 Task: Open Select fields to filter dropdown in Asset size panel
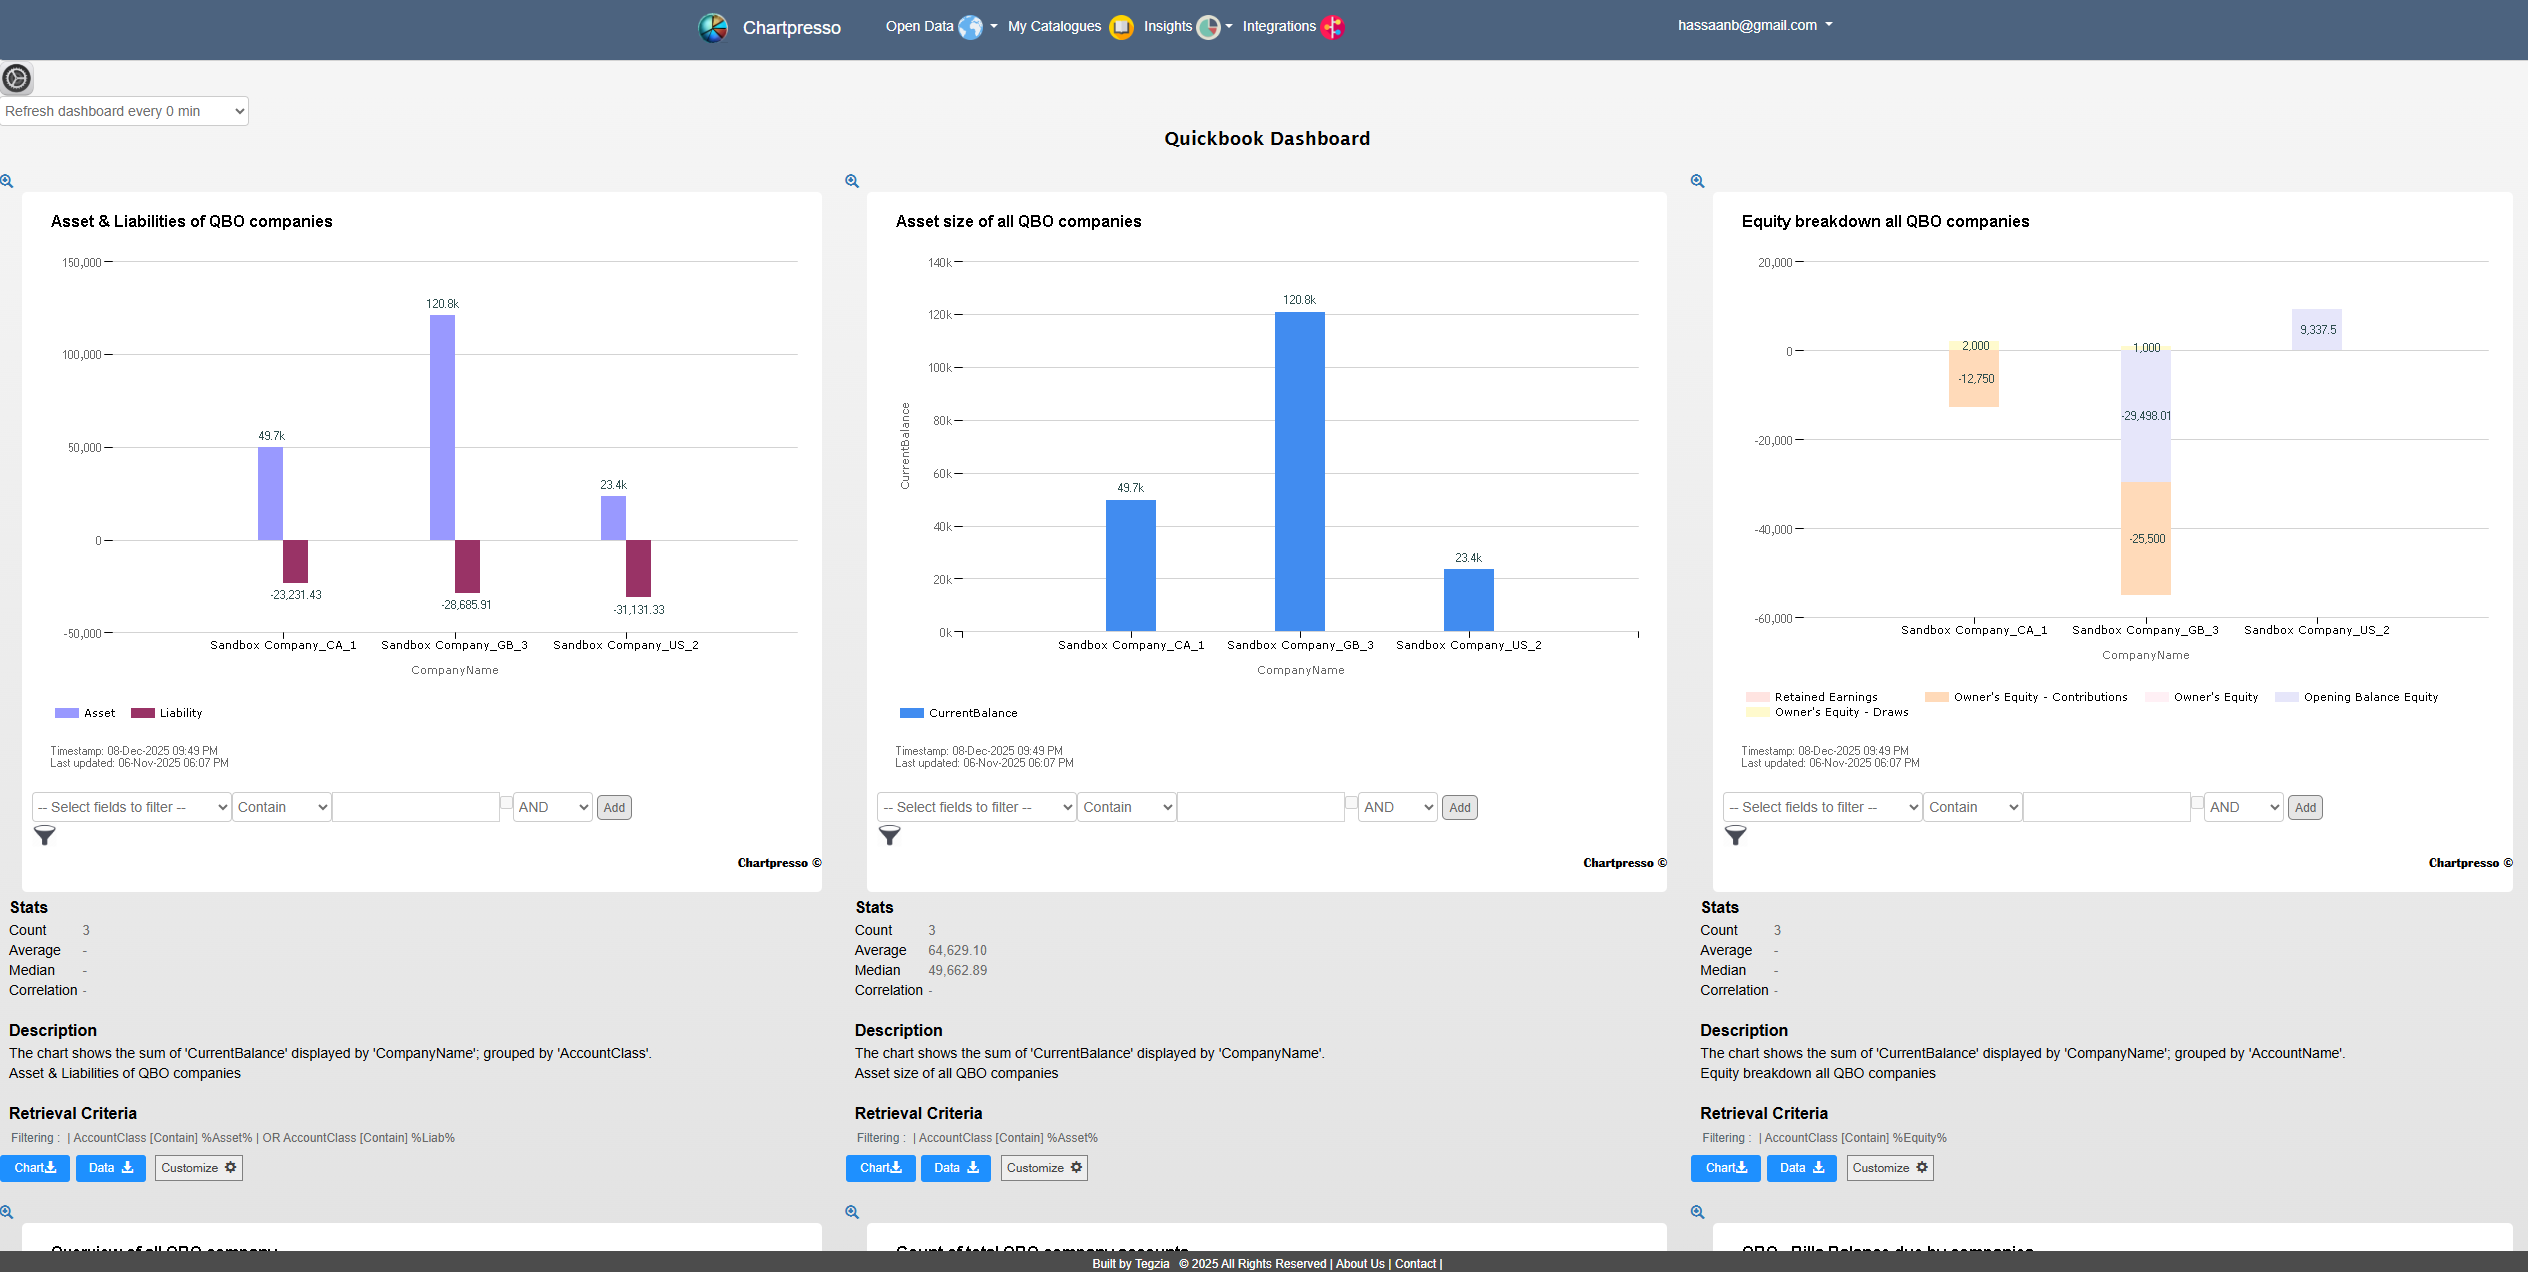click(976, 807)
